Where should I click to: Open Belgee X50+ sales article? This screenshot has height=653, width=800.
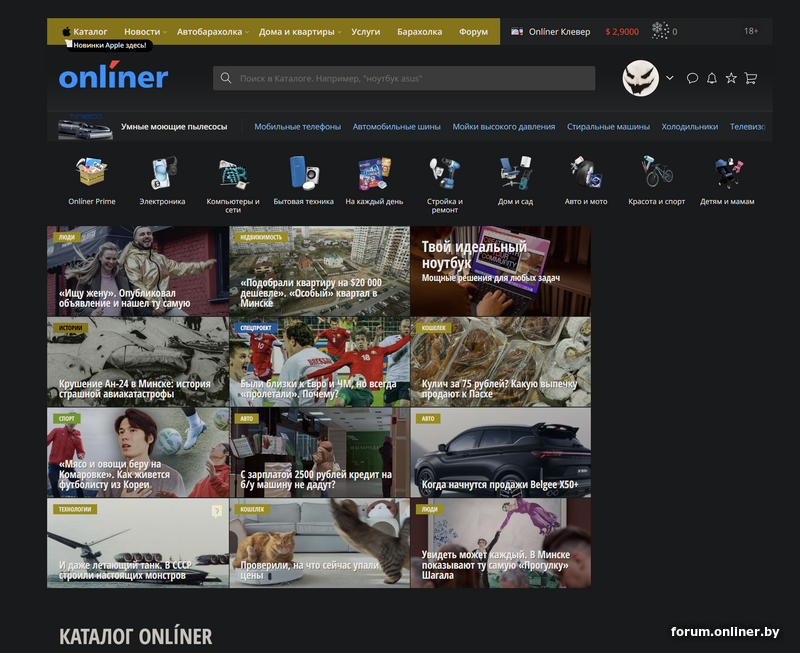(x=501, y=452)
